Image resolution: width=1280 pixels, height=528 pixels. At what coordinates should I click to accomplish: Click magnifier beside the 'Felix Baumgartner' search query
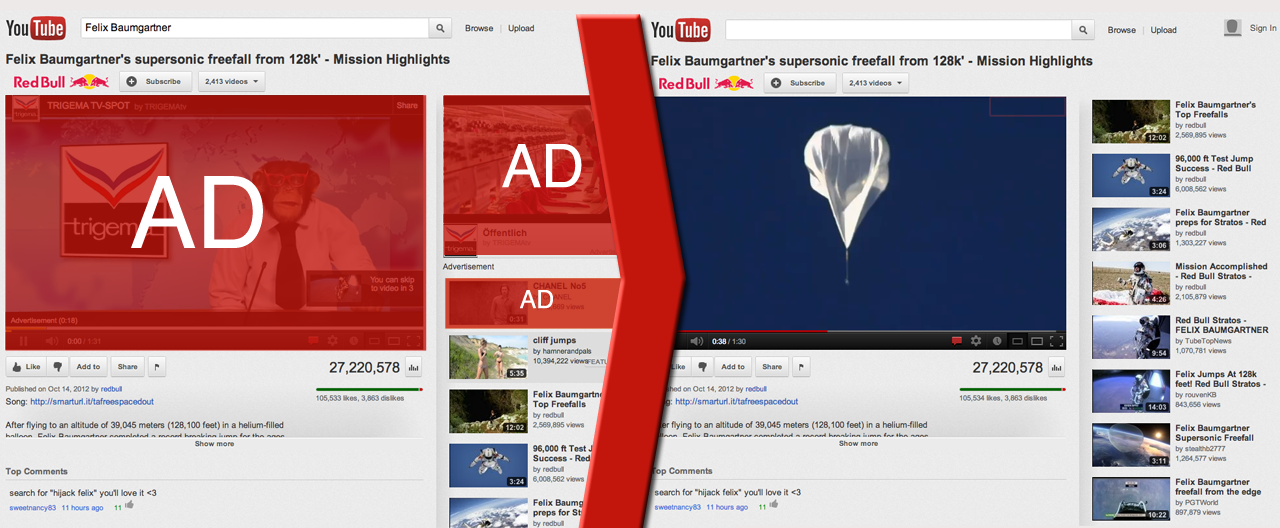(x=441, y=28)
